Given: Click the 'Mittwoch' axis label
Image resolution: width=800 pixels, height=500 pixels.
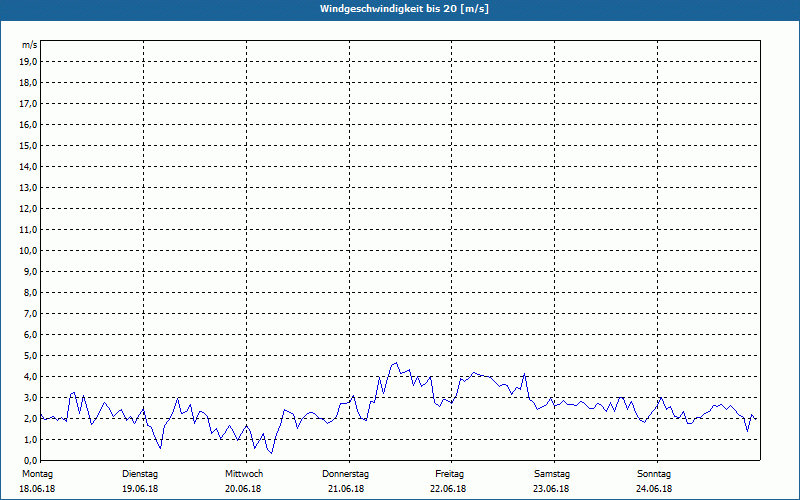Looking at the screenshot, I should point(244,473).
